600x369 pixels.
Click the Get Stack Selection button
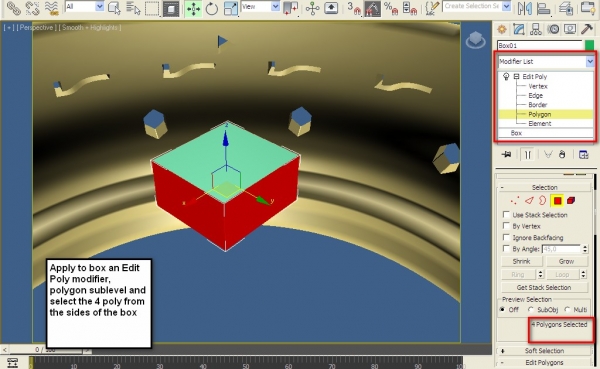[x=544, y=287]
